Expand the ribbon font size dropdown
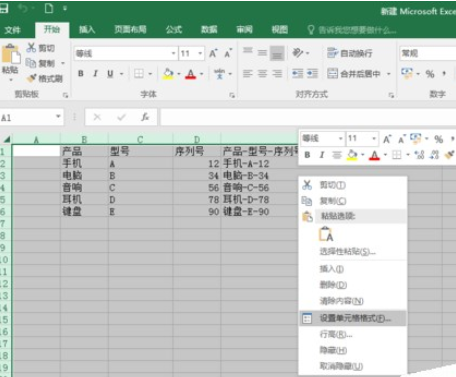The height and width of the screenshot is (377, 456). coord(200,53)
